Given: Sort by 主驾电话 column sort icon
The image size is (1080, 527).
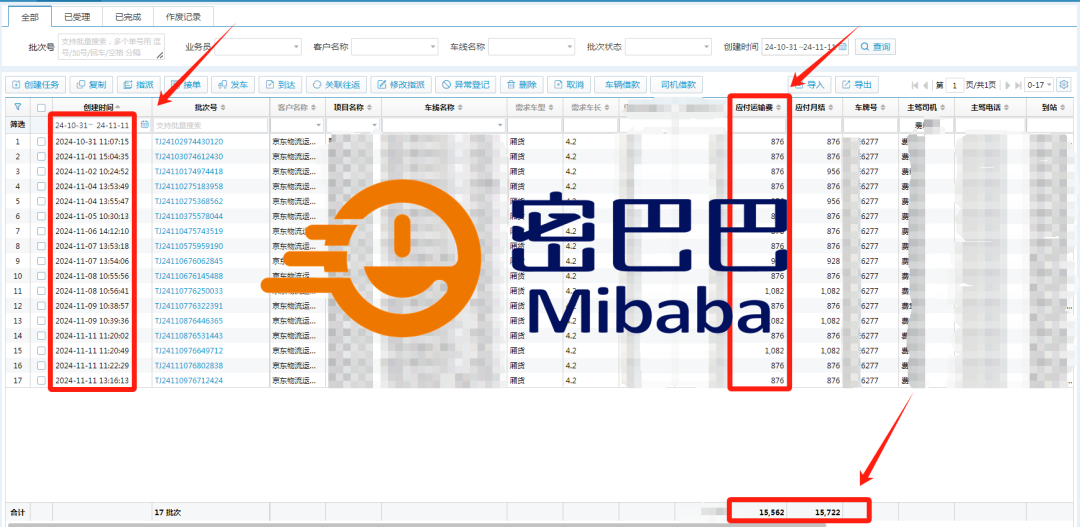Looking at the screenshot, I should tap(1006, 108).
